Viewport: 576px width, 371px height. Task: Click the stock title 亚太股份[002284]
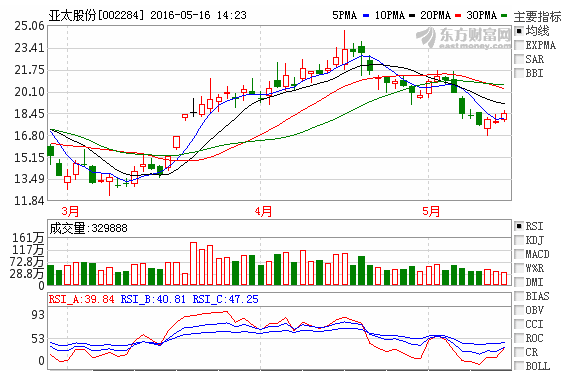coord(97,15)
